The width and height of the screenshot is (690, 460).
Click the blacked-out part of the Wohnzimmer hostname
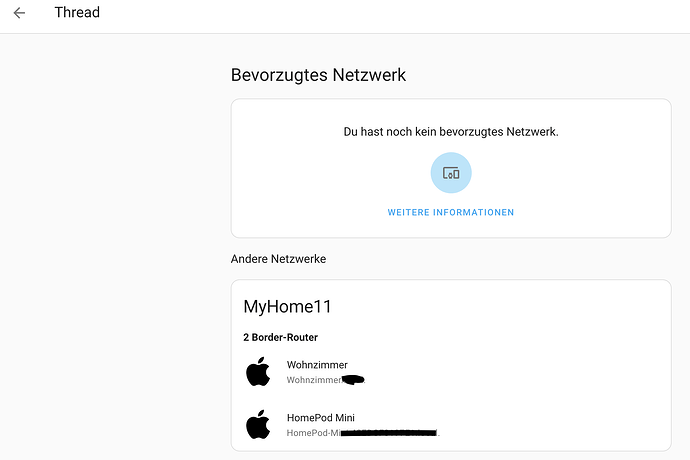(x=353, y=379)
